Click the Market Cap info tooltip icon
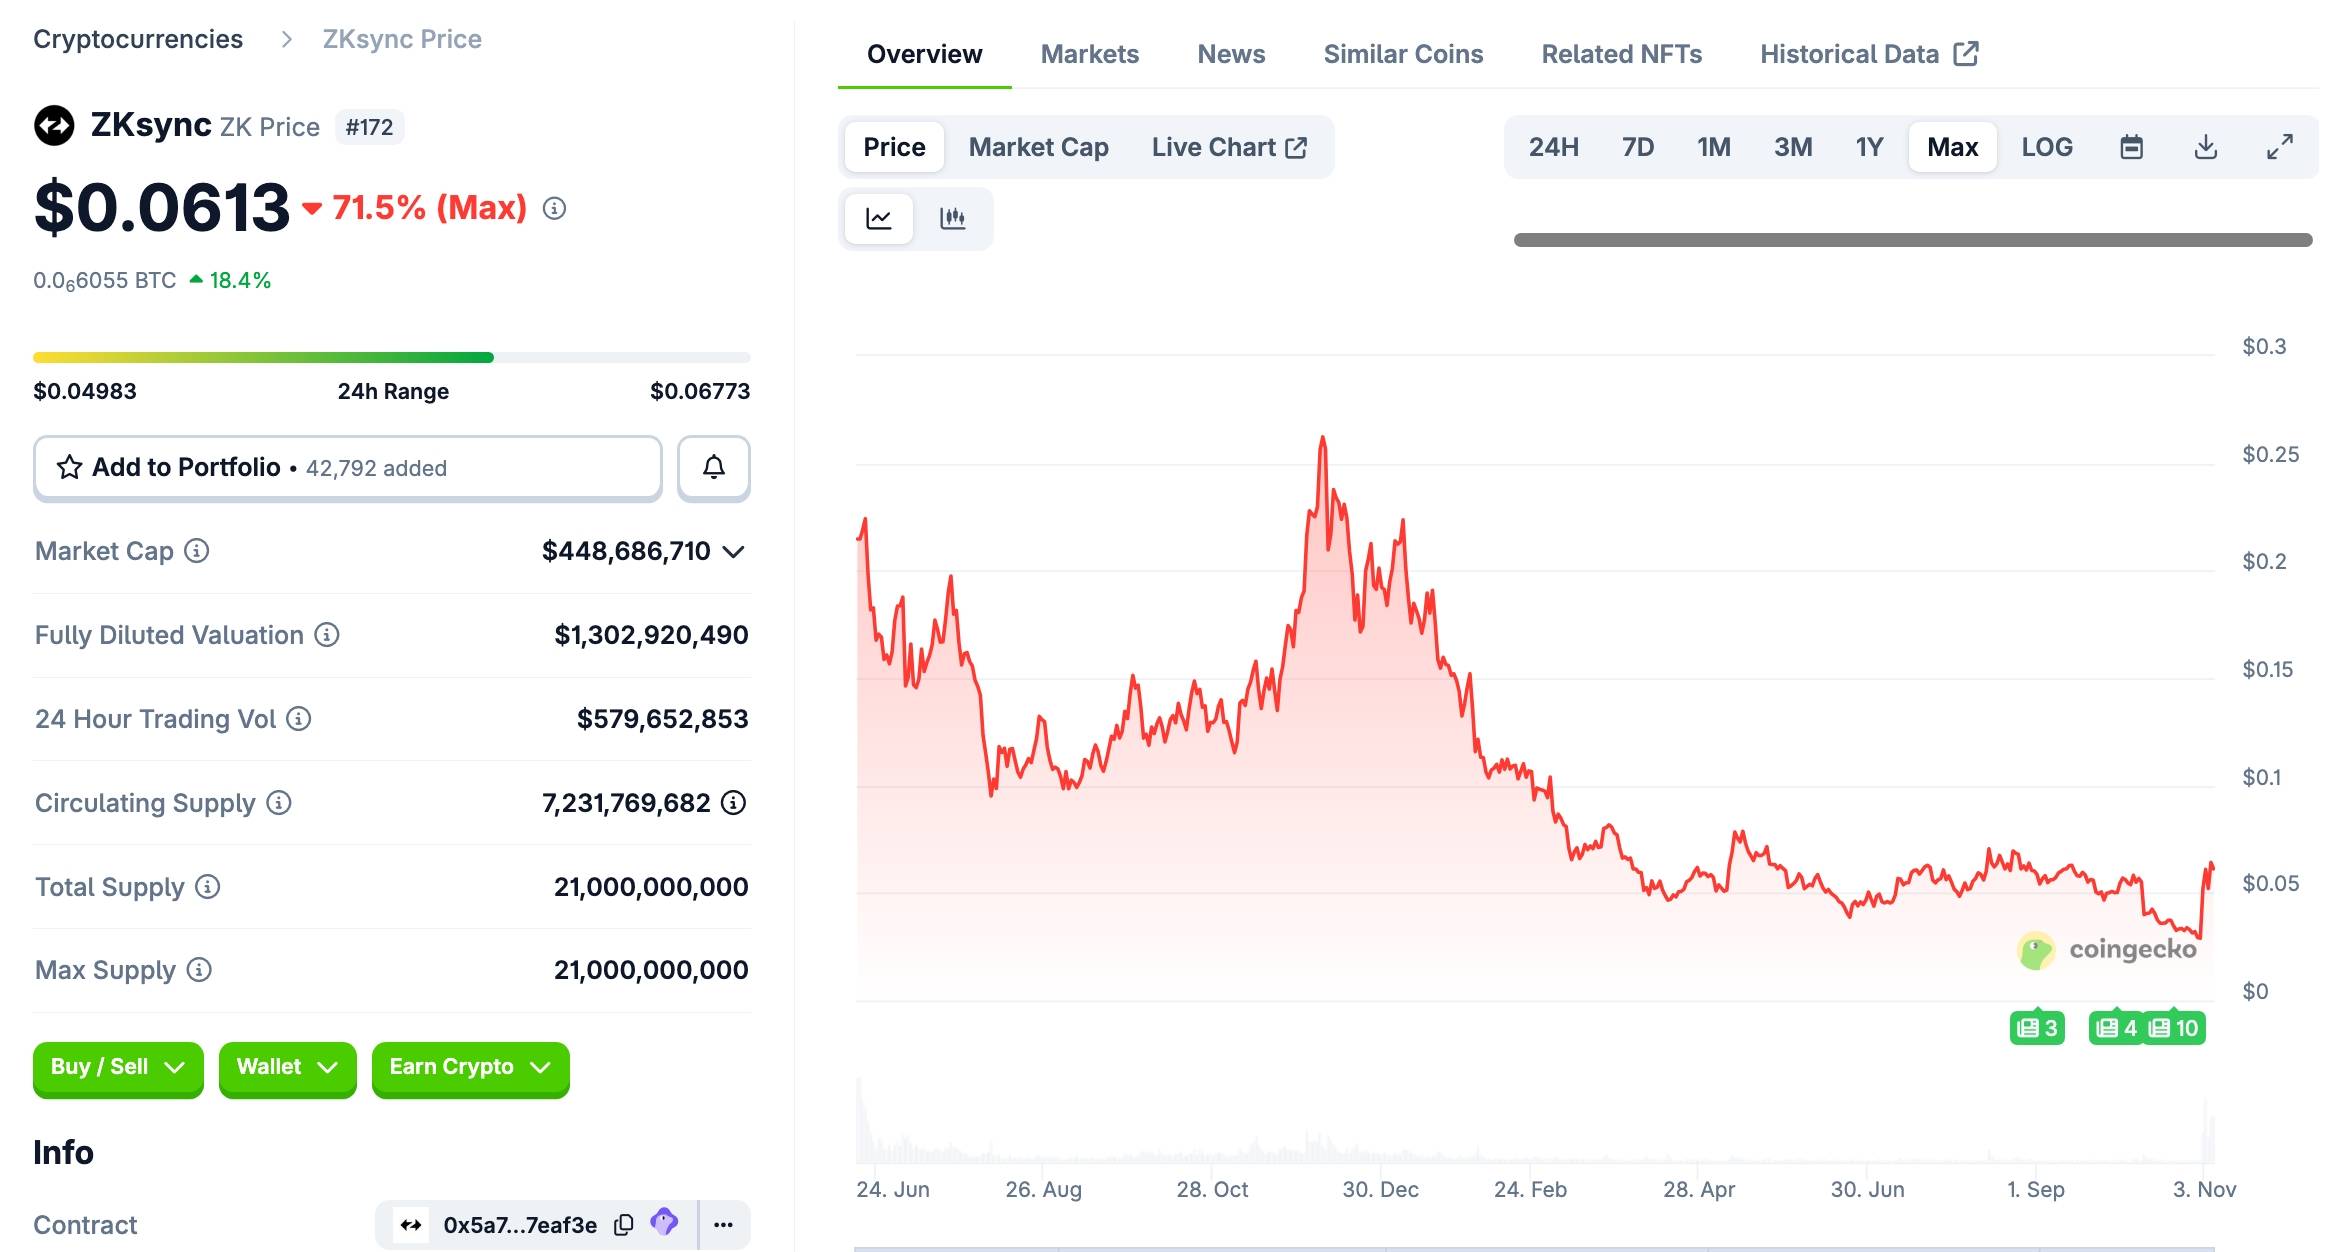The width and height of the screenshot is (2348, 1252). tap(197, 551)
